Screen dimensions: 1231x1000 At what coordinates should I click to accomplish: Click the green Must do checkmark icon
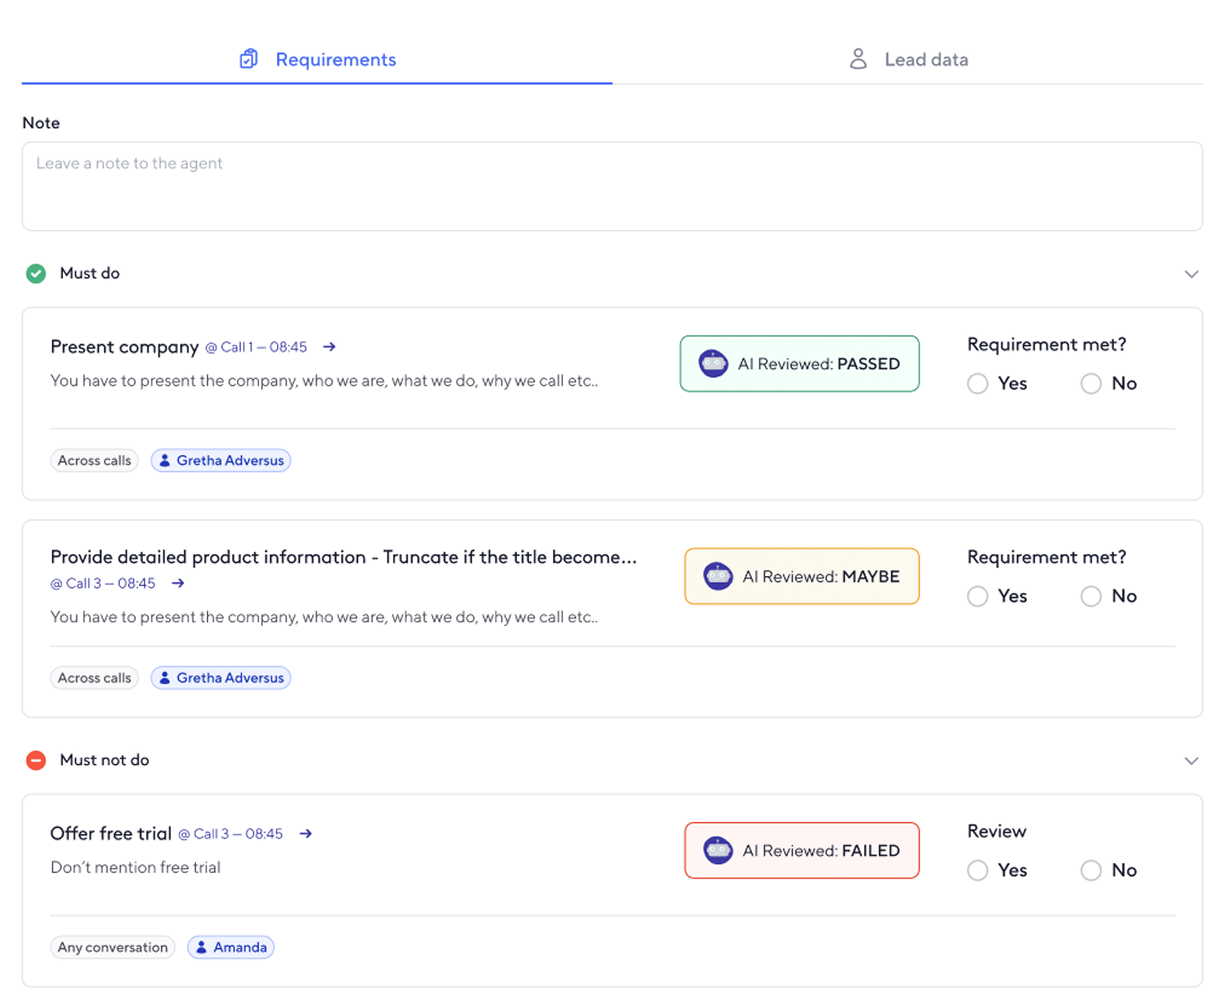click(x=36, y=273)
